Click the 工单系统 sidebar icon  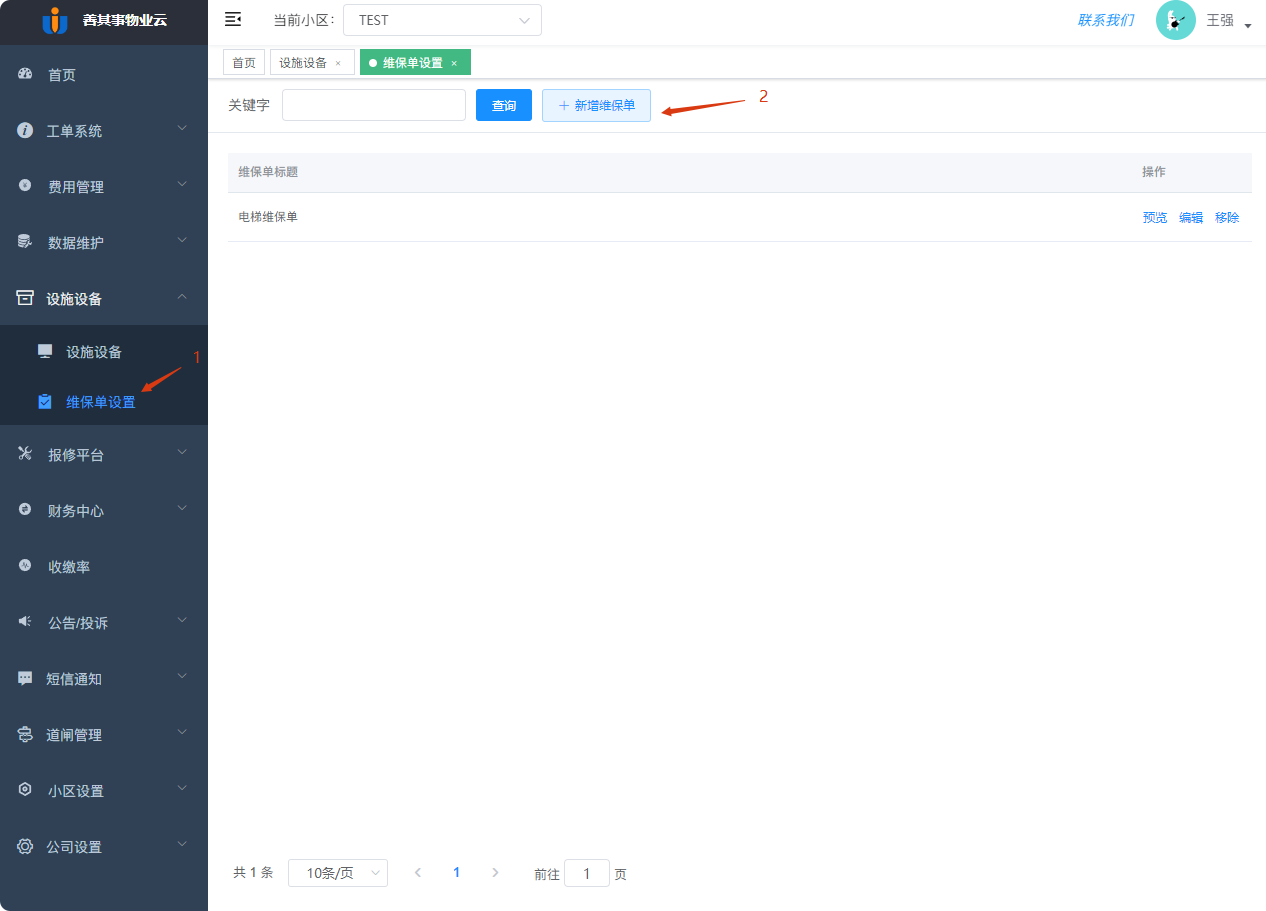tap(23, 130)
